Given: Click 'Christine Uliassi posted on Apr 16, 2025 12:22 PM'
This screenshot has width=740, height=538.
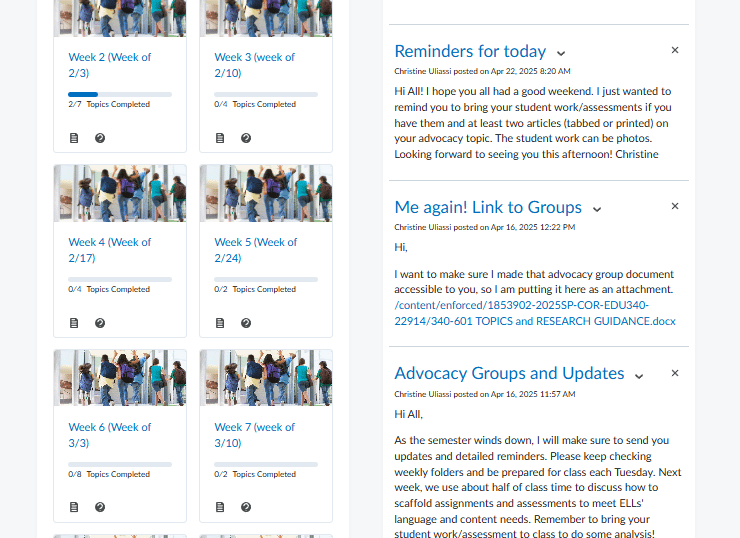Looking at the screenshot, I should (x=485, y=227).
